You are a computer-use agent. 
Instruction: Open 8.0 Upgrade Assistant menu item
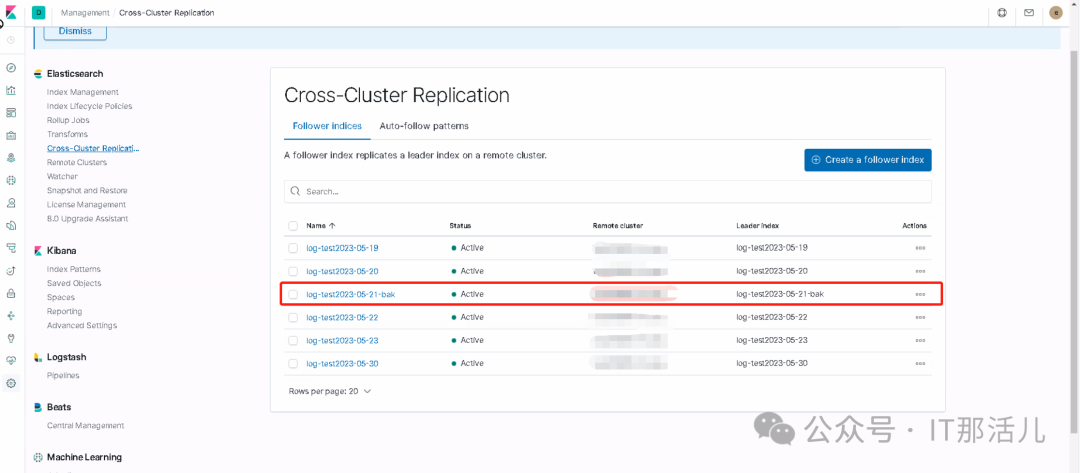click(x=87, y=218)
